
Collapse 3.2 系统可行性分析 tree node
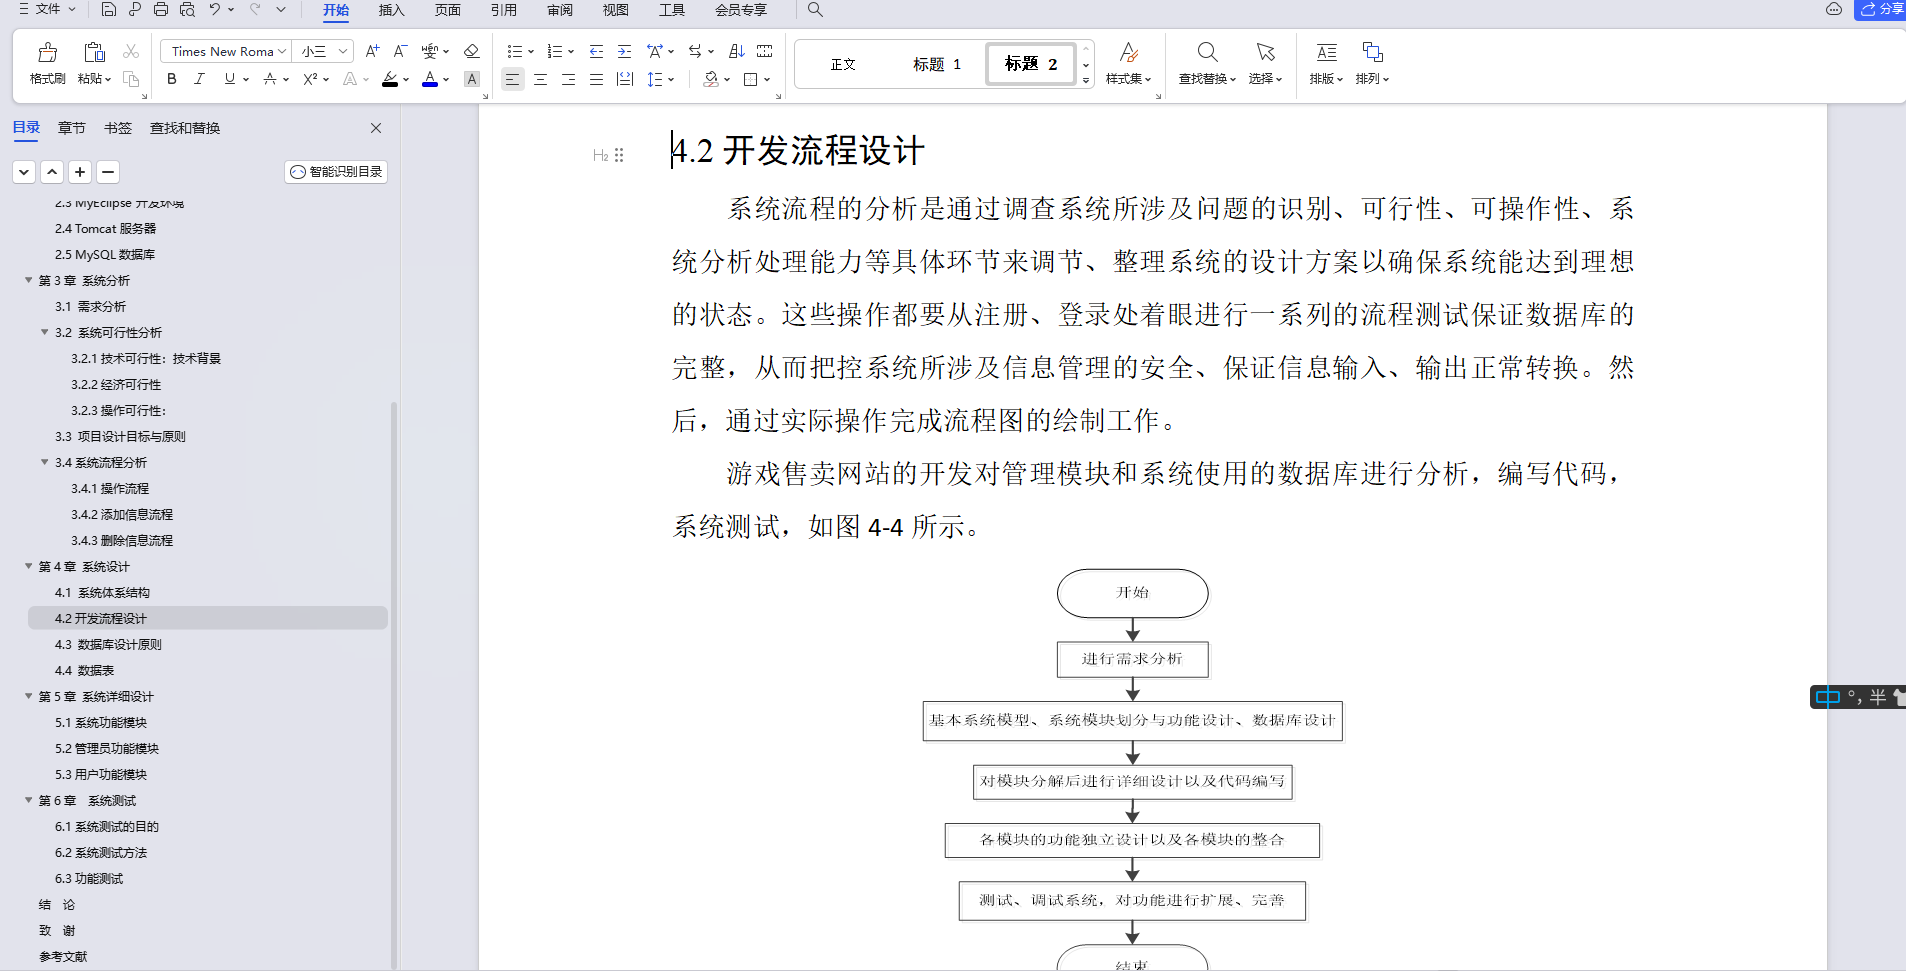pyautogui.click(x=45, y=332)
